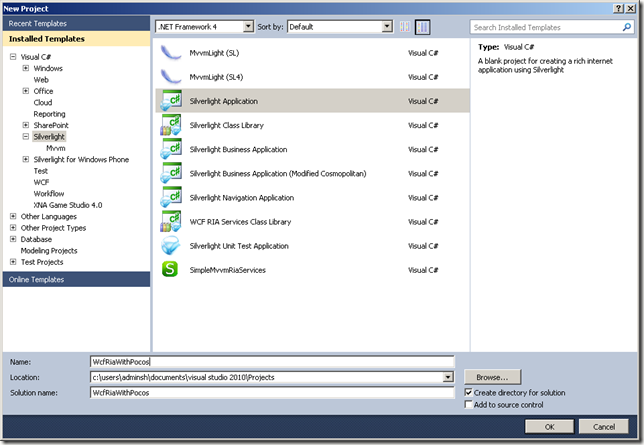Select the Installed Templates section
The height and width of the screenshot is (445, 644).
76,39
